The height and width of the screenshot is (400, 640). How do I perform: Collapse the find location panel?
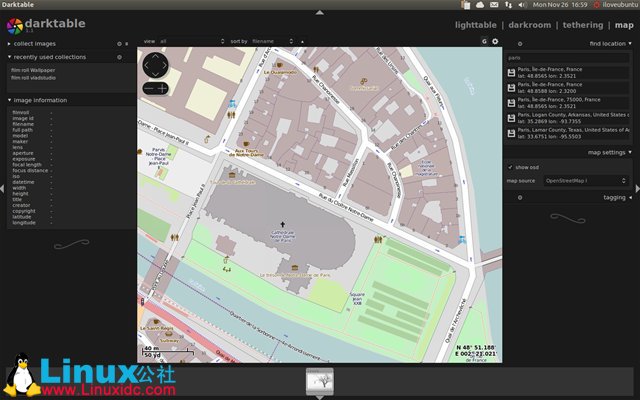[x=630, y=44]
